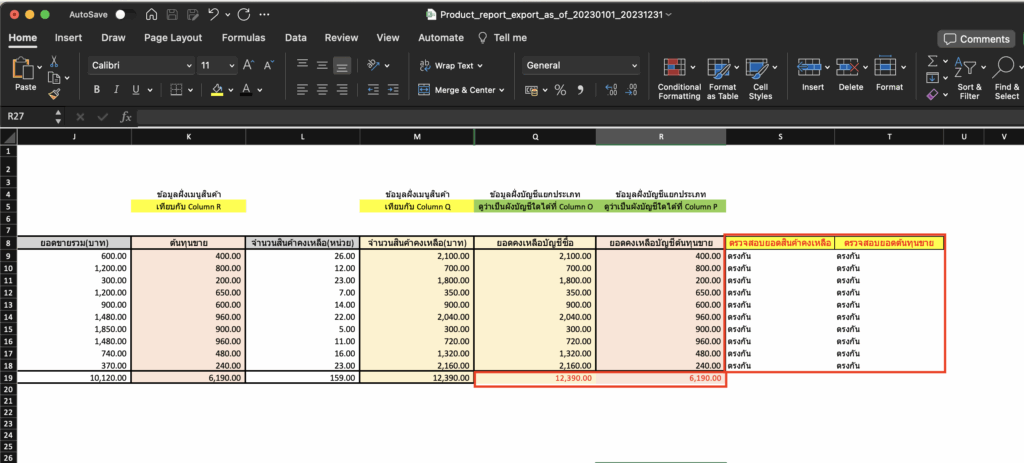The width and height of the screenshot is (1024, 463).
Task: Open the Page Layout tab
Action: pyautogui.click(x=172, y=38)
